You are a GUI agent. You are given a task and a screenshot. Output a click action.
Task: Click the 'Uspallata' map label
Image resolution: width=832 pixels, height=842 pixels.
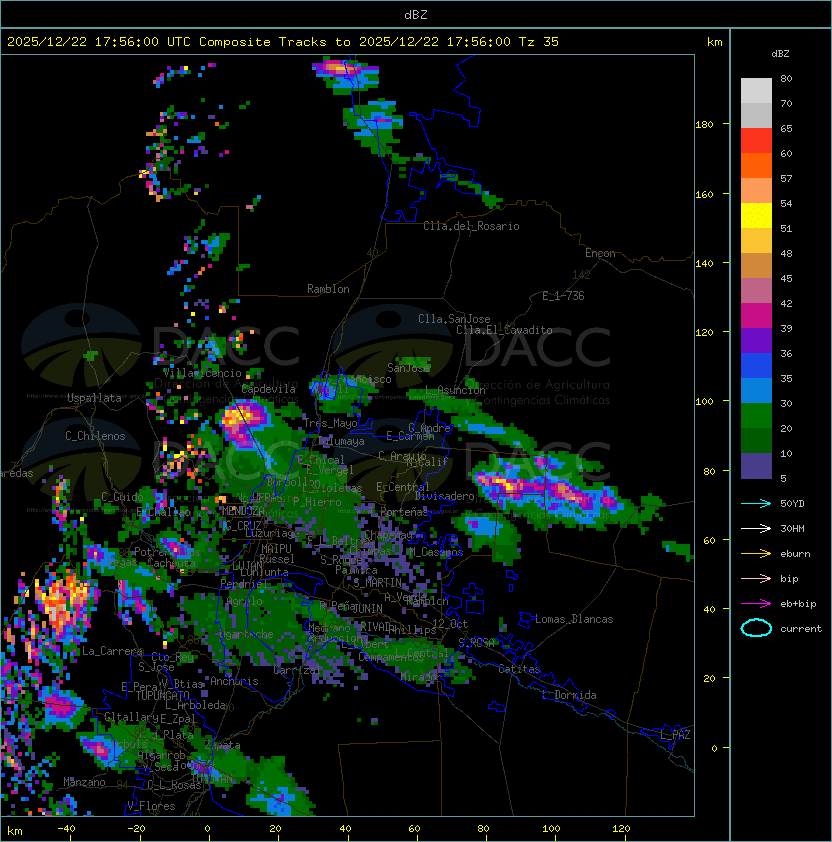95,398
